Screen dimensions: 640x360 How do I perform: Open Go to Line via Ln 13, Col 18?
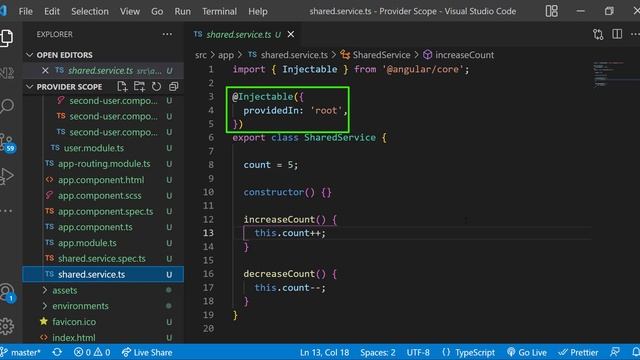(324, 352)
